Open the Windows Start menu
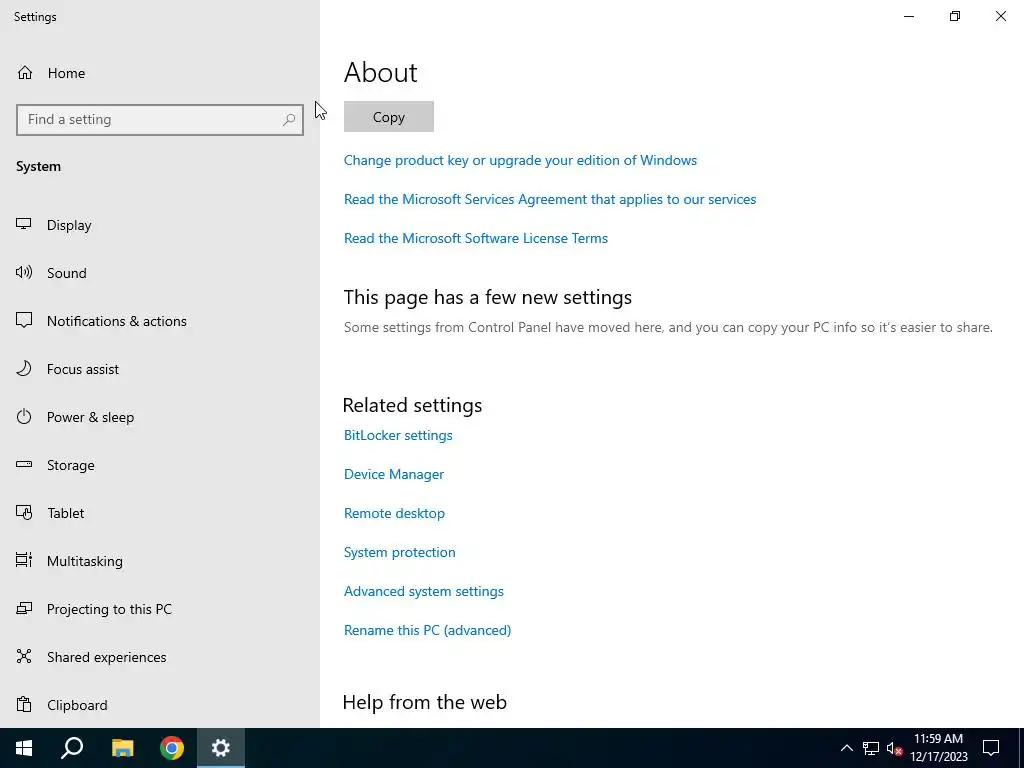Viewport: 1024px width, 768px height. pyautogui.click(x=24, y=748)
